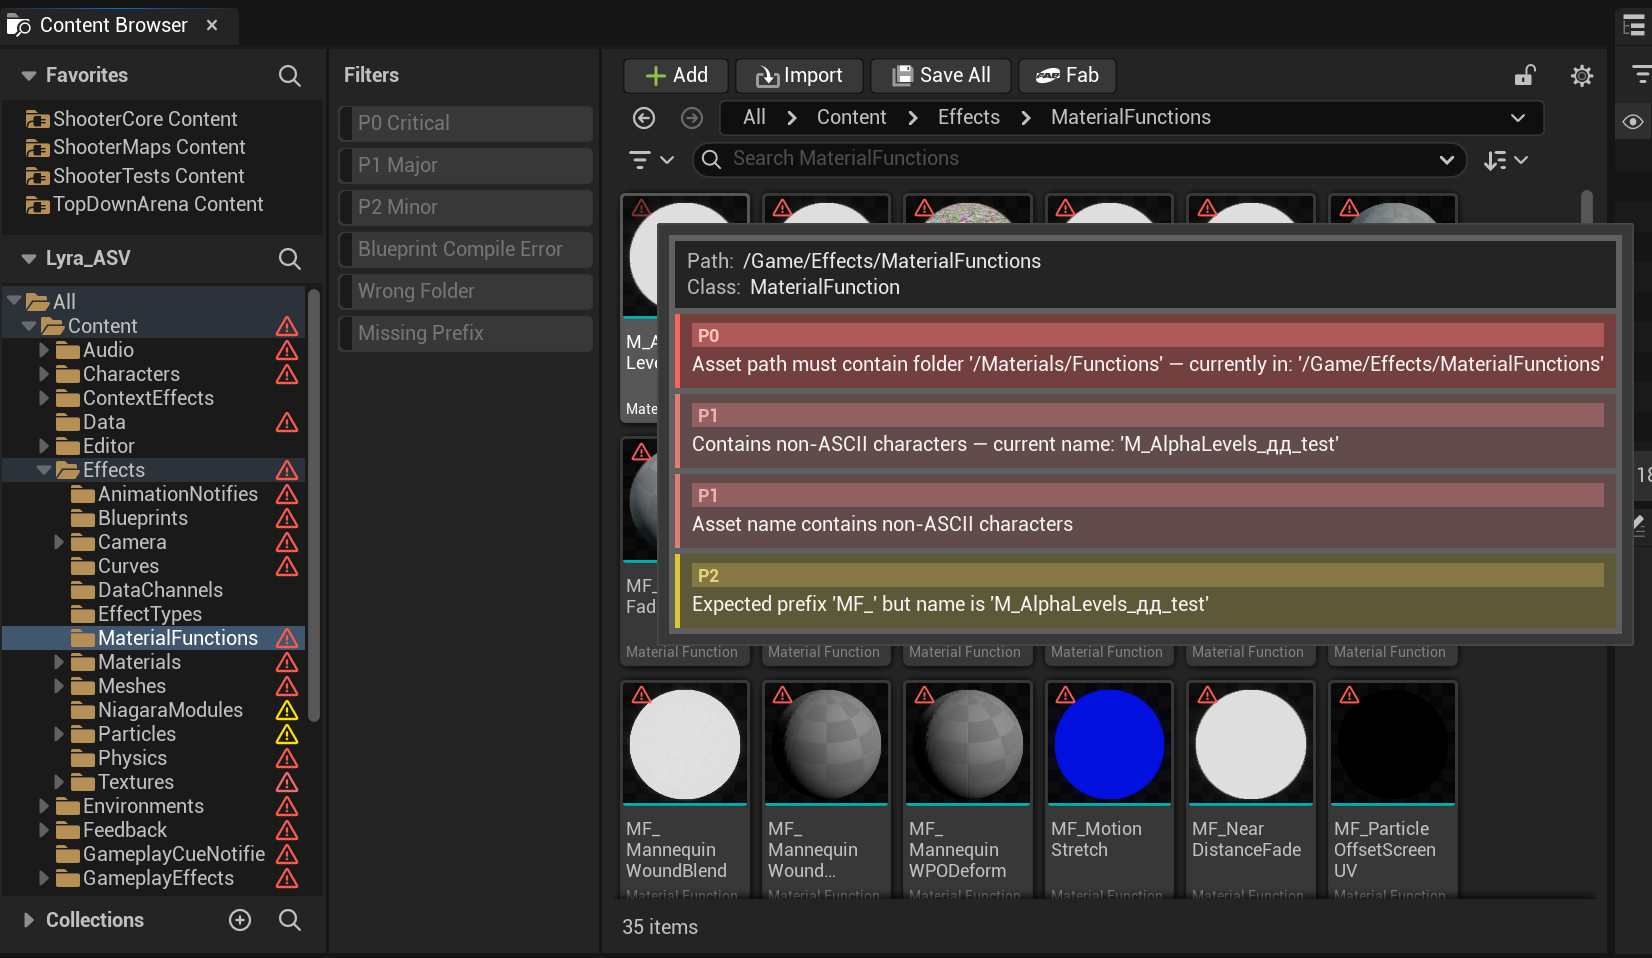
Task: Search the Lyra_ASV tree with magnifier icon
Action: pyautogui.click(x=289, y=259)
